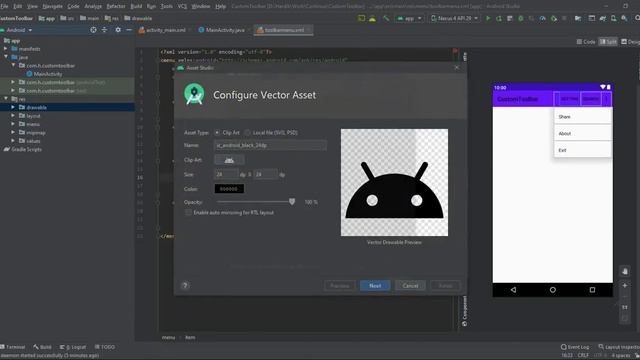Screen dimensions: 640x360
Task: Switch editor to Code view
Action: tap(586, 42)
